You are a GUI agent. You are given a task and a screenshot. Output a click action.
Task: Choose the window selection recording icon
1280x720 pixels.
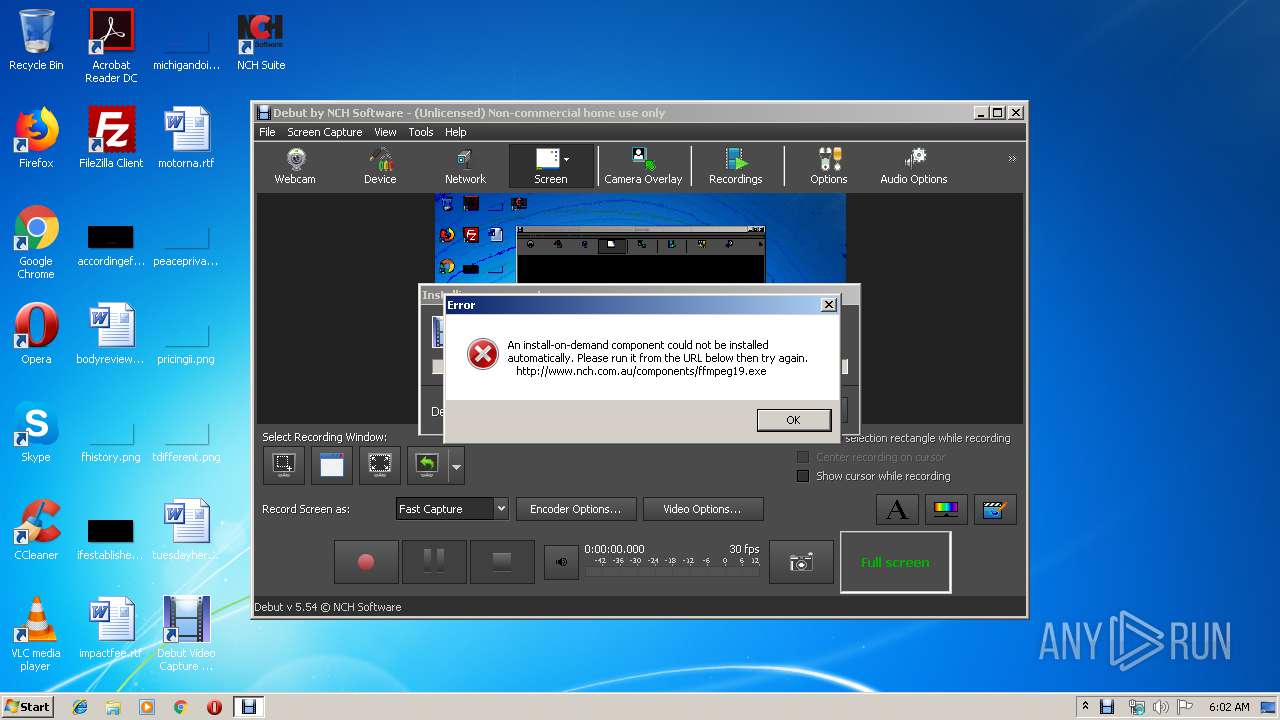coord(332,465)
